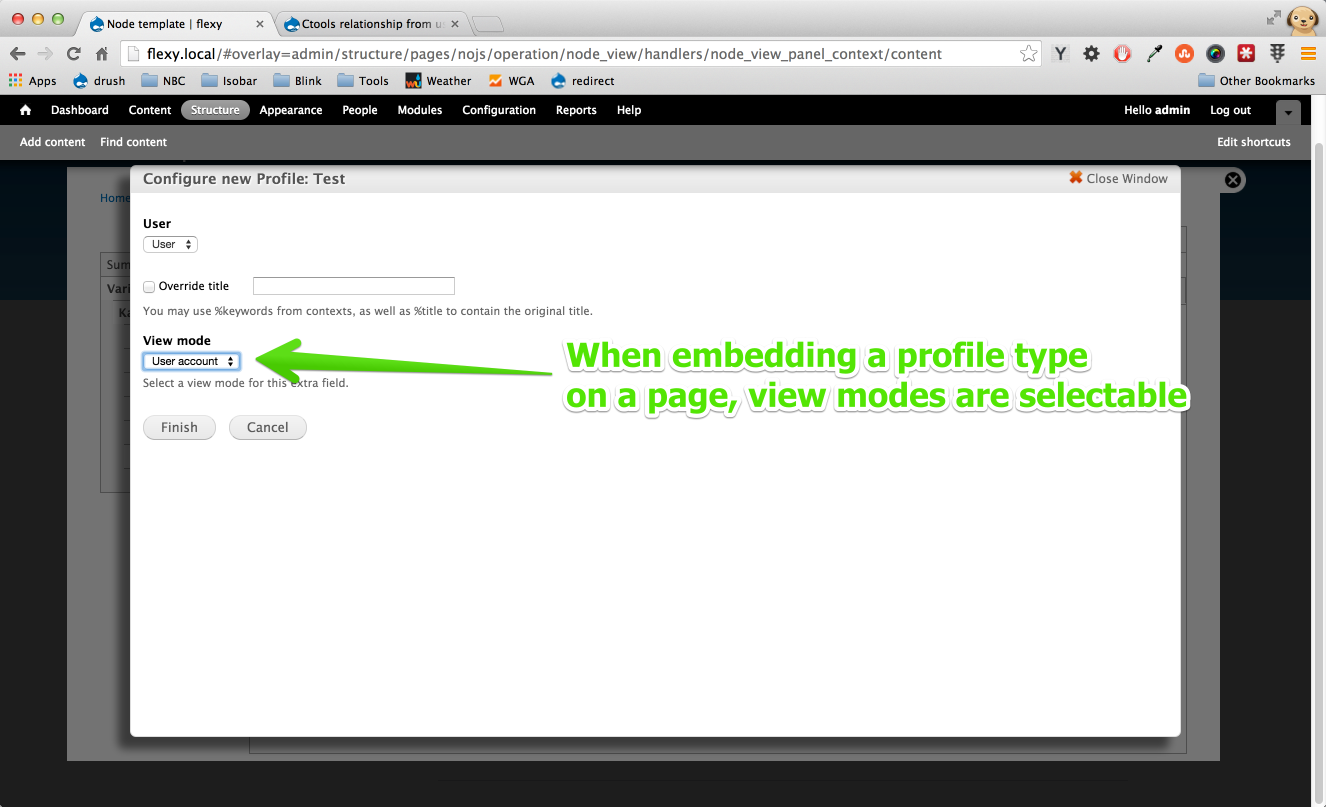Screen dimensions: 1326x807
Task: Click Close Window link
Action: [x=1118, y=178]
